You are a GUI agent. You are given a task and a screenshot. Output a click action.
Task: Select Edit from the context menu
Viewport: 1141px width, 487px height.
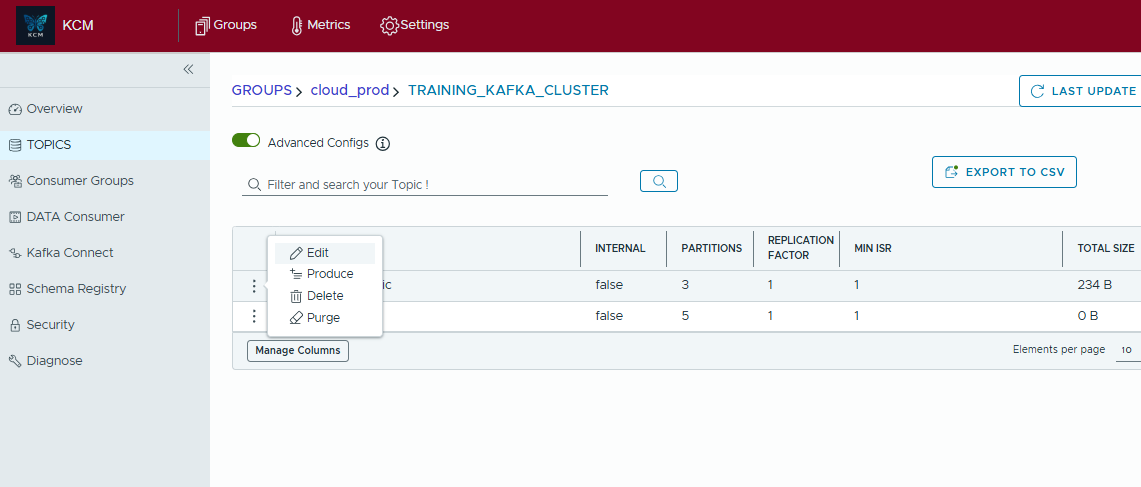click(x=318, y=253)
